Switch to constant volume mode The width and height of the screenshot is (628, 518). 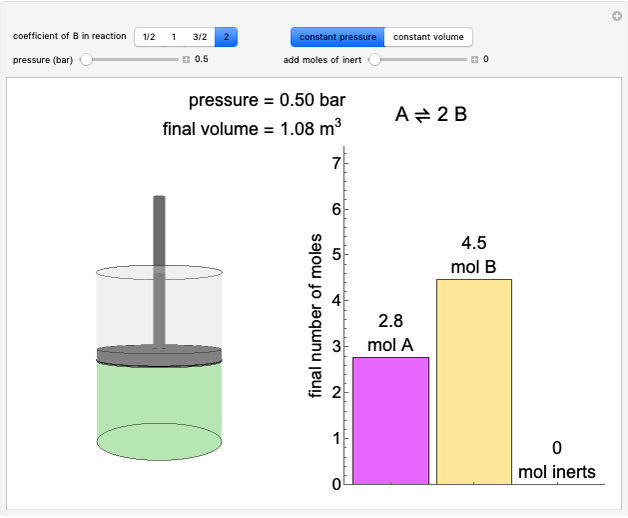tap(428, 37)
